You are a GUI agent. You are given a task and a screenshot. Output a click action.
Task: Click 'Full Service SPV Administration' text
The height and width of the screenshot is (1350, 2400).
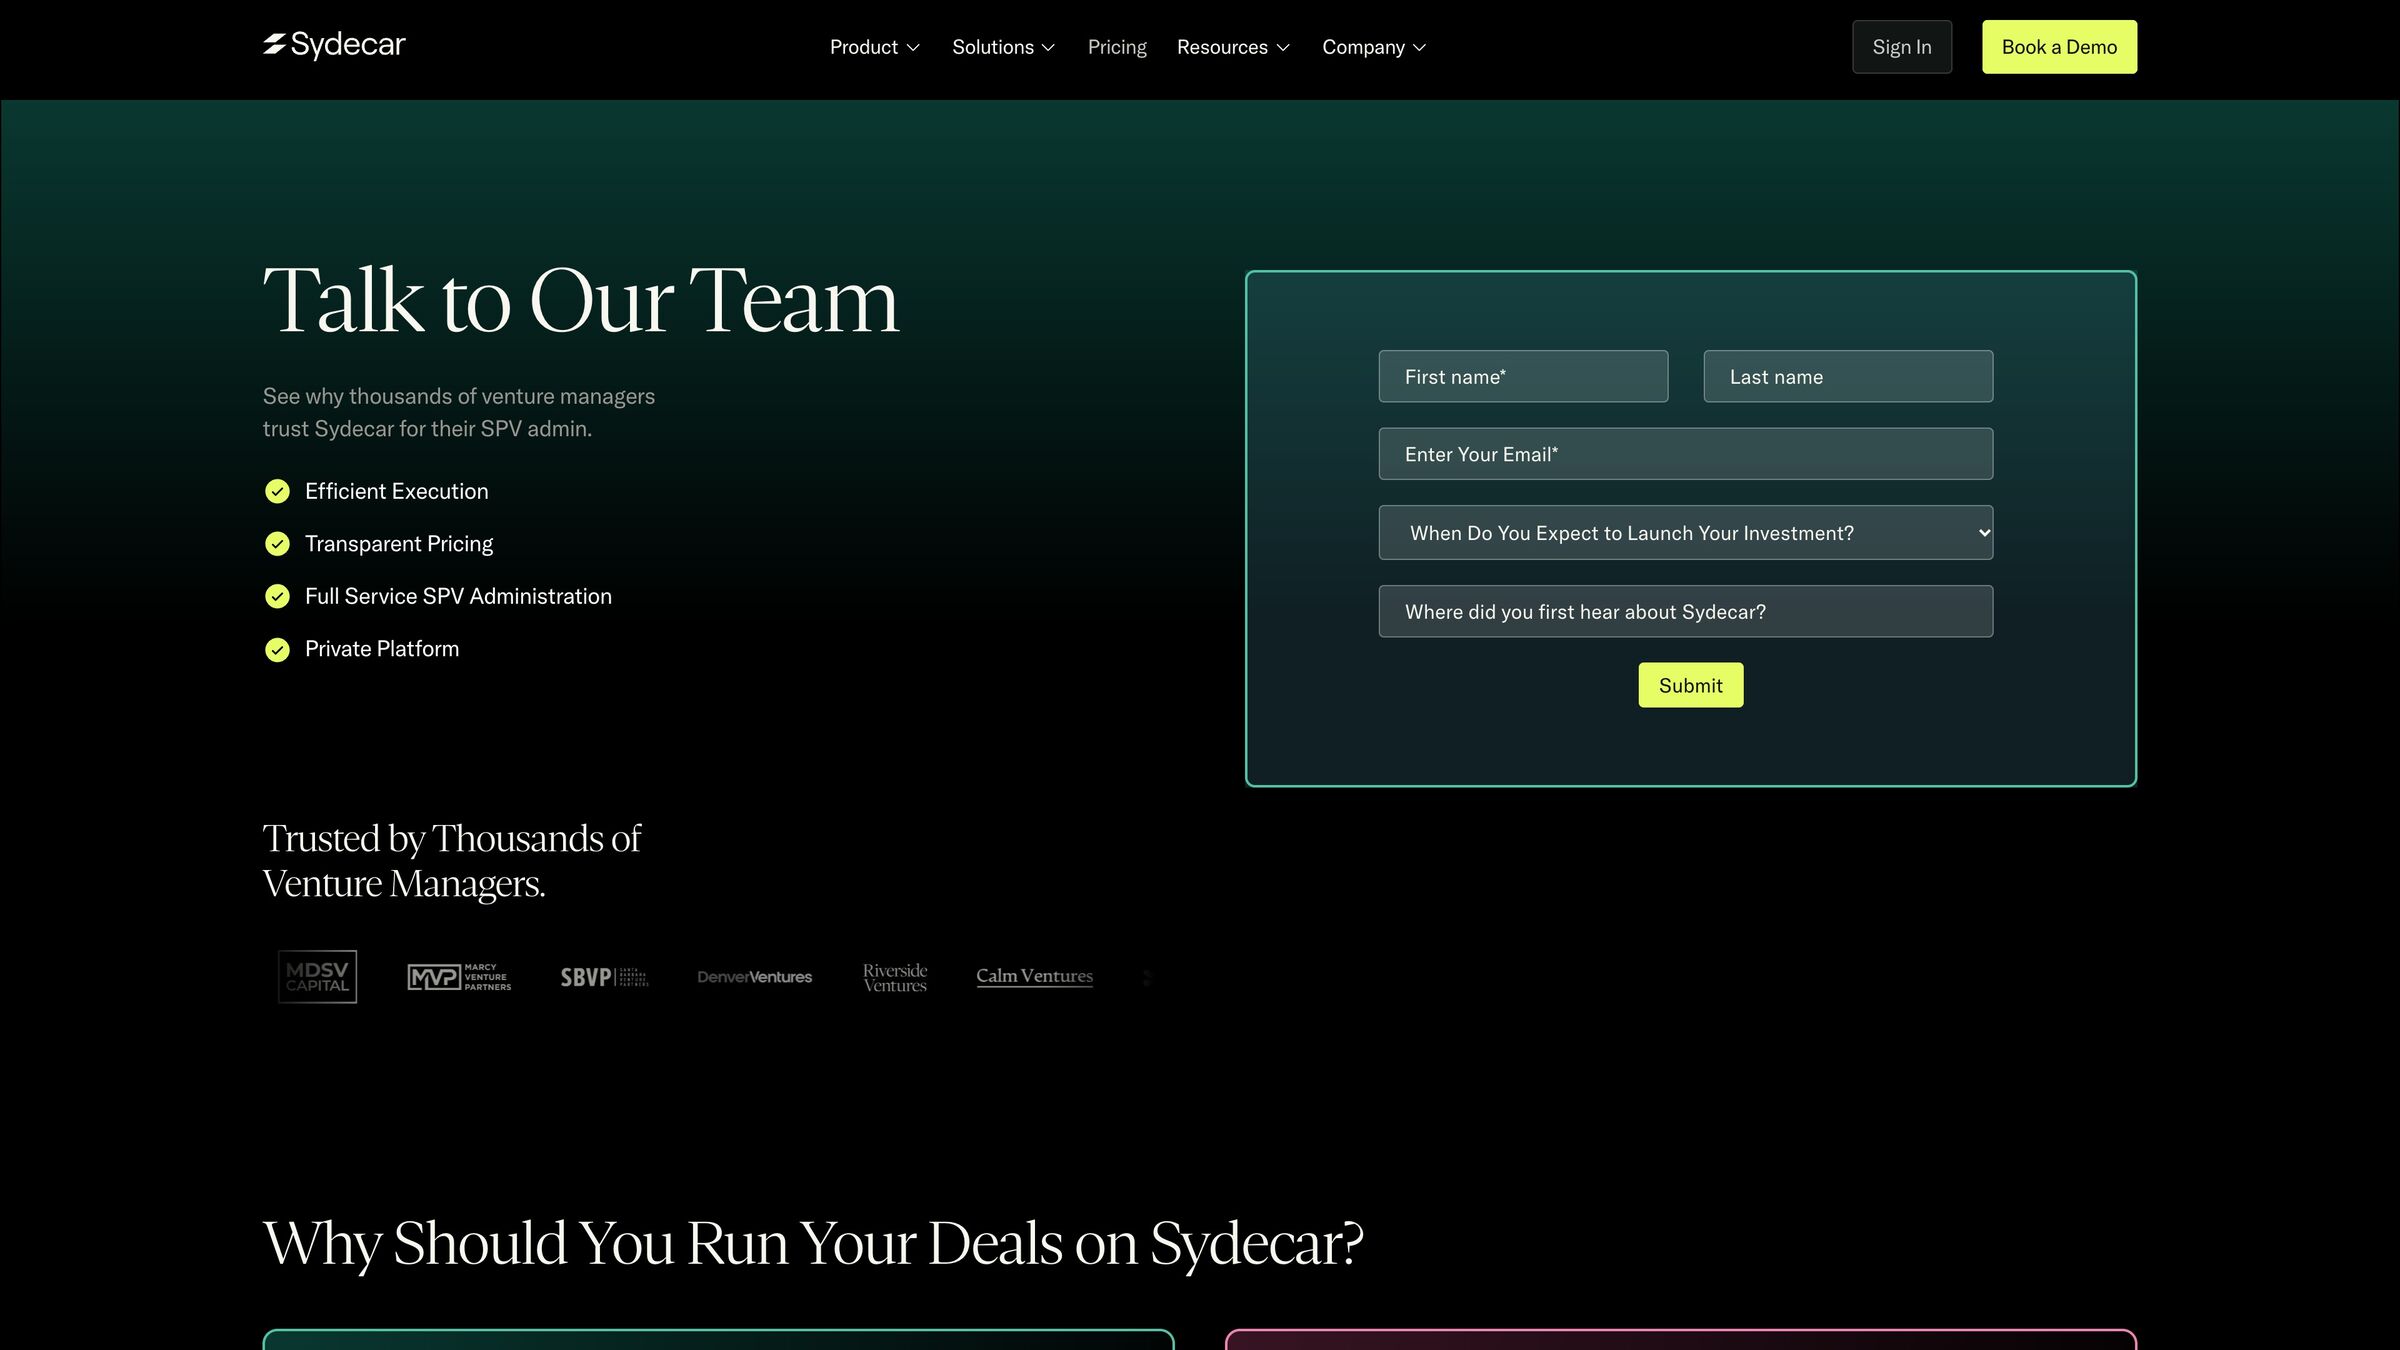[458, 596]
